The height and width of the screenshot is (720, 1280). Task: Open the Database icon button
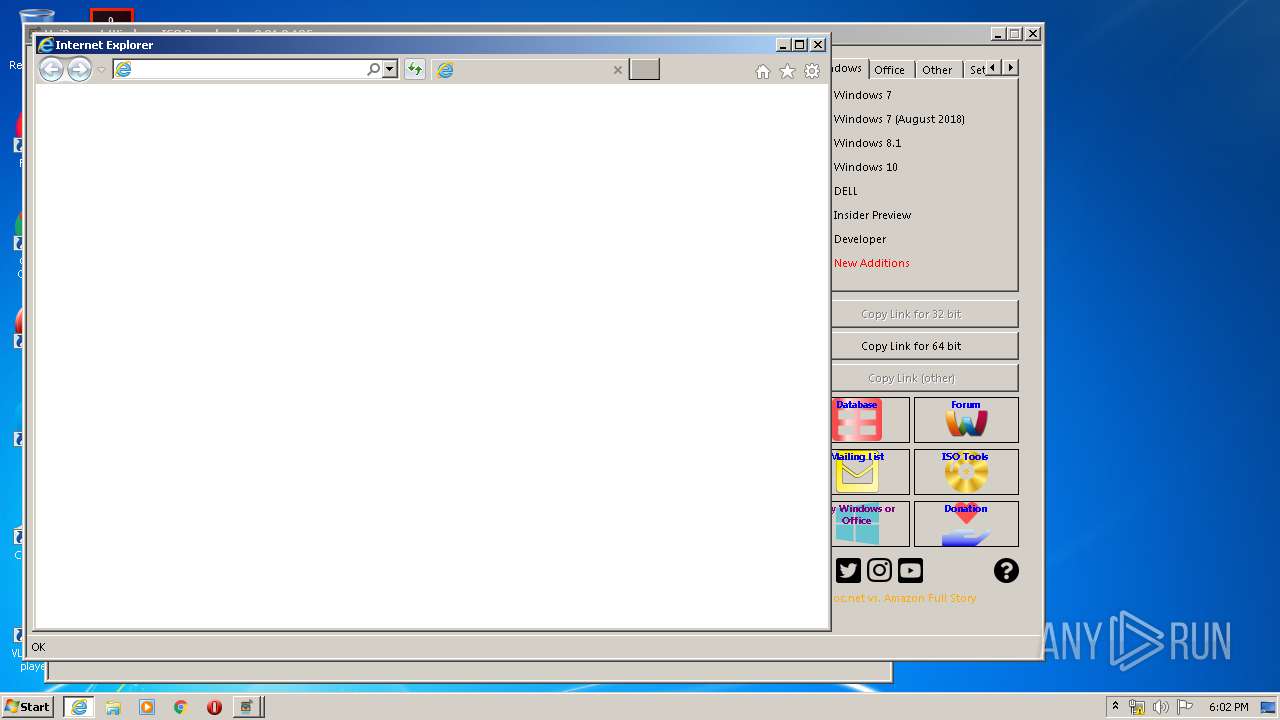(870, 420)
